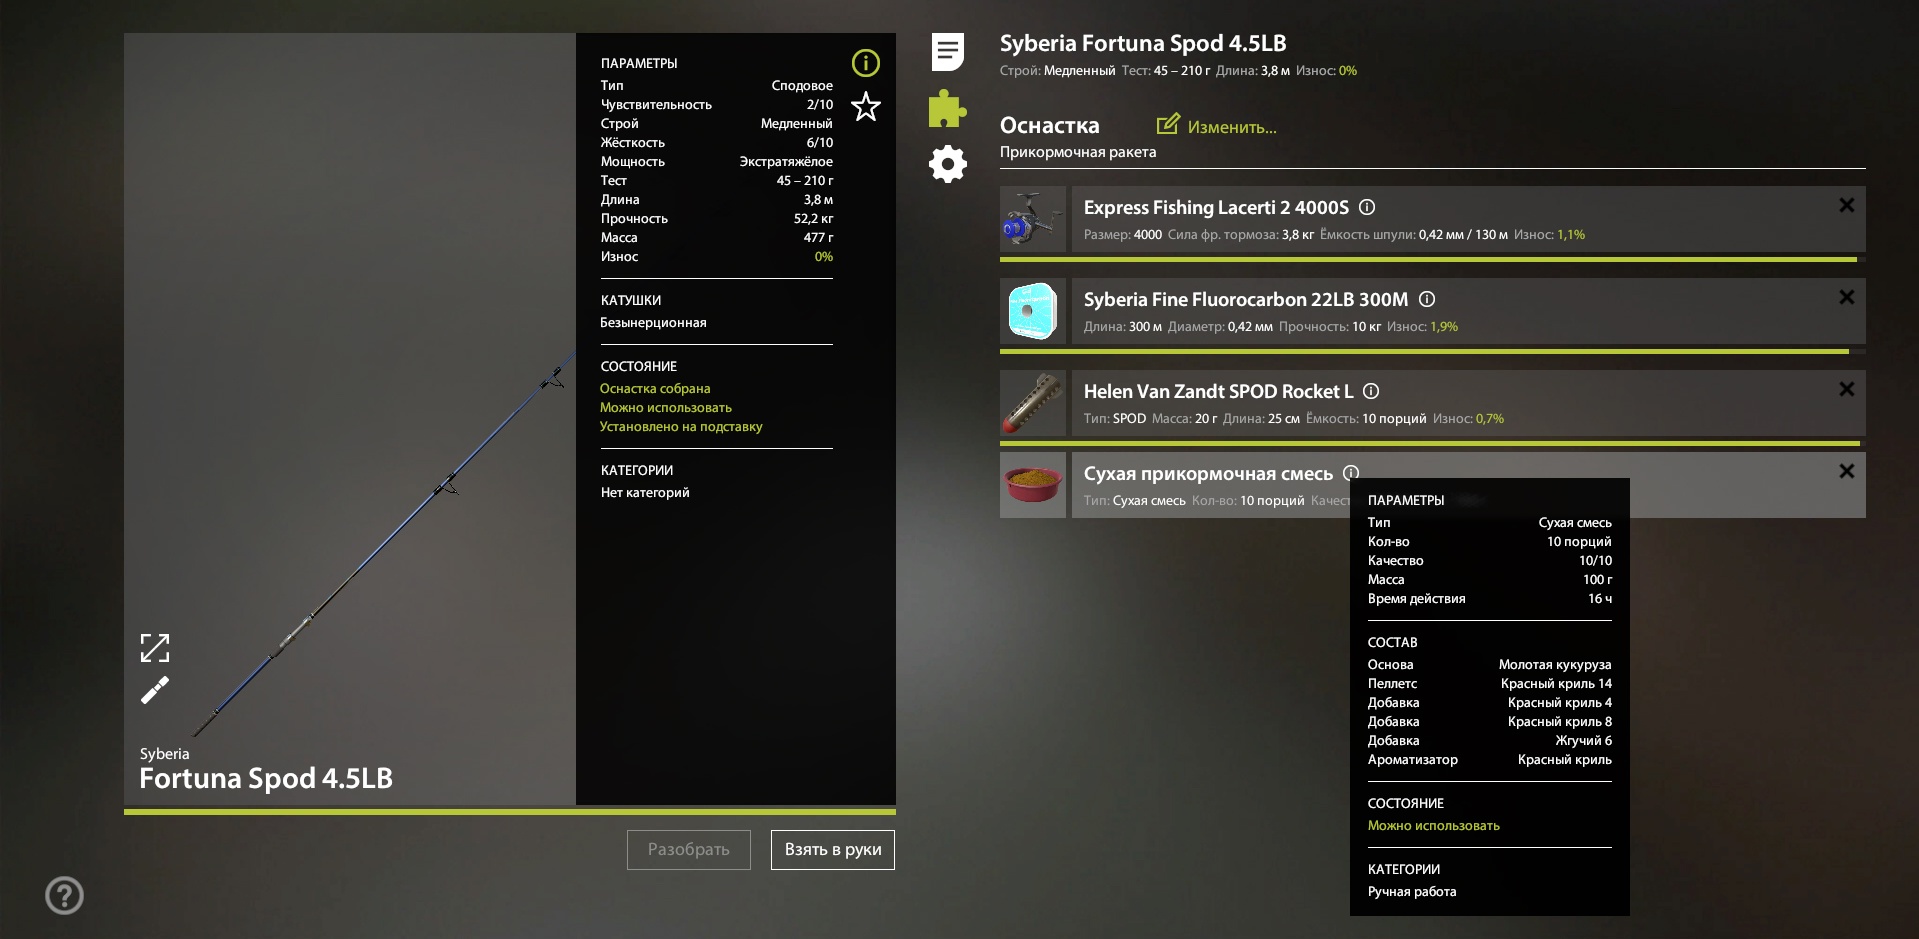Open the help question mark icon
This screenshot has width=1919, height=939.
click(65, 895)
